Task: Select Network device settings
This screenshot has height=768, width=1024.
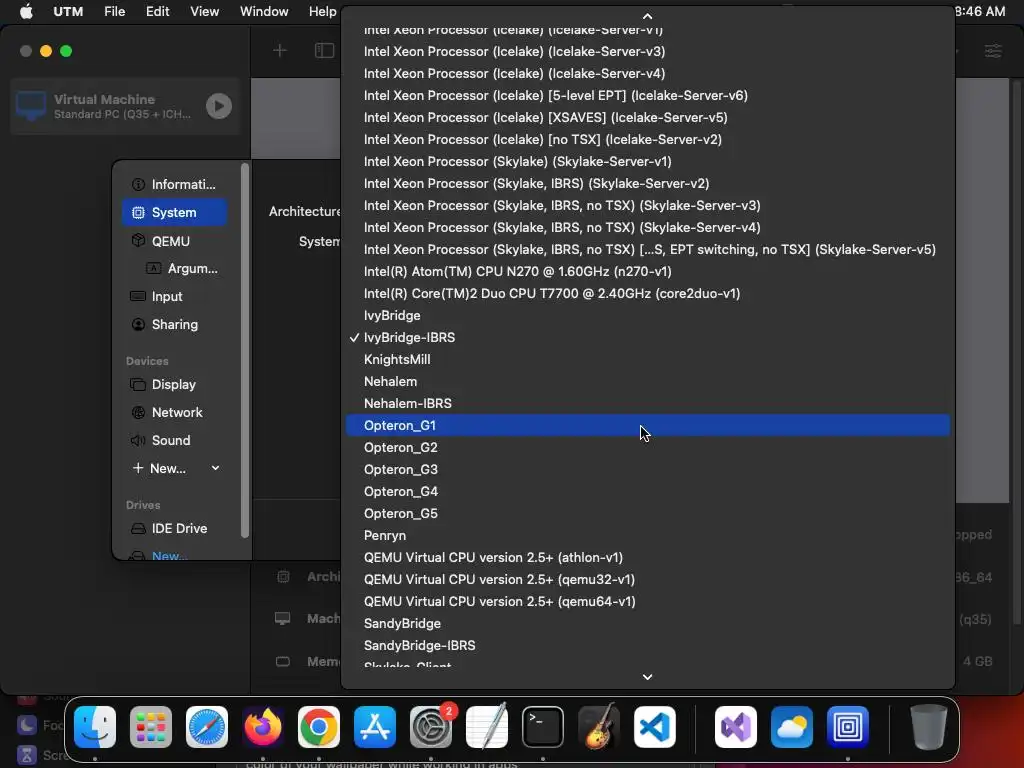Action: click(x=174, y=413)
